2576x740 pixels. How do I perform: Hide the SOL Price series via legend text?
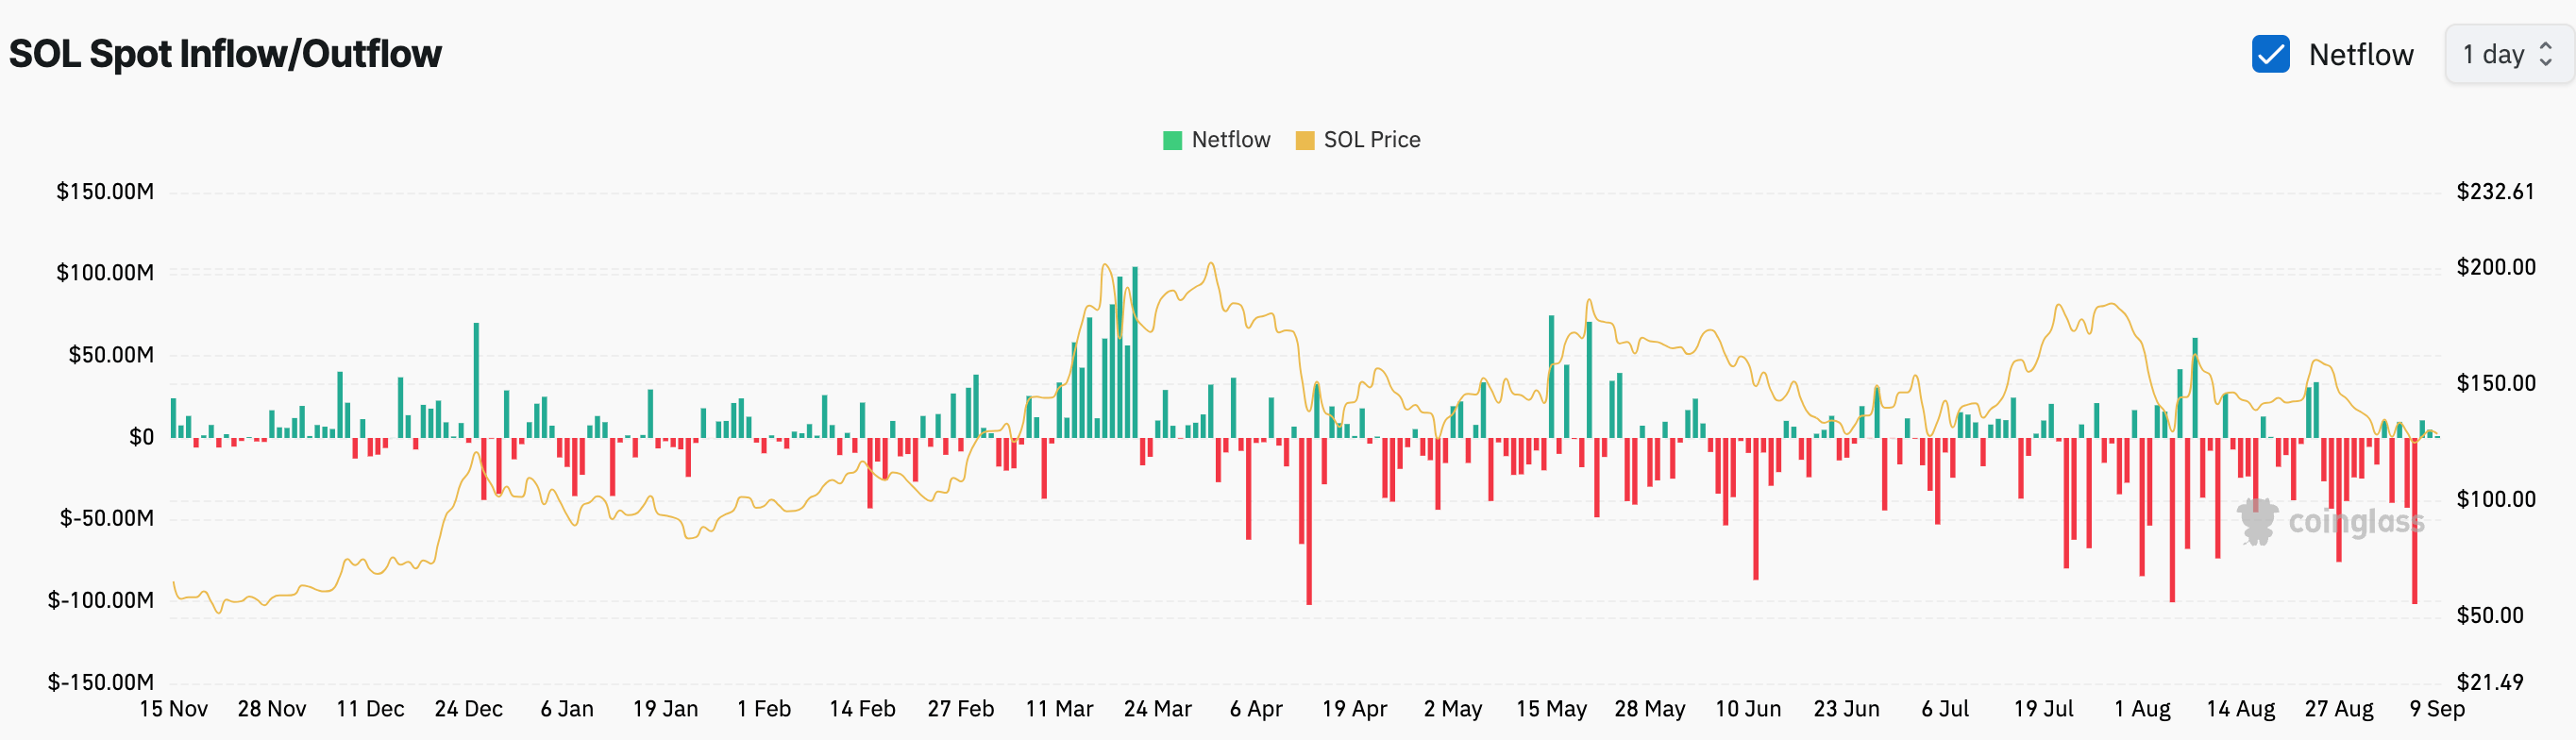coord(1371,140)
